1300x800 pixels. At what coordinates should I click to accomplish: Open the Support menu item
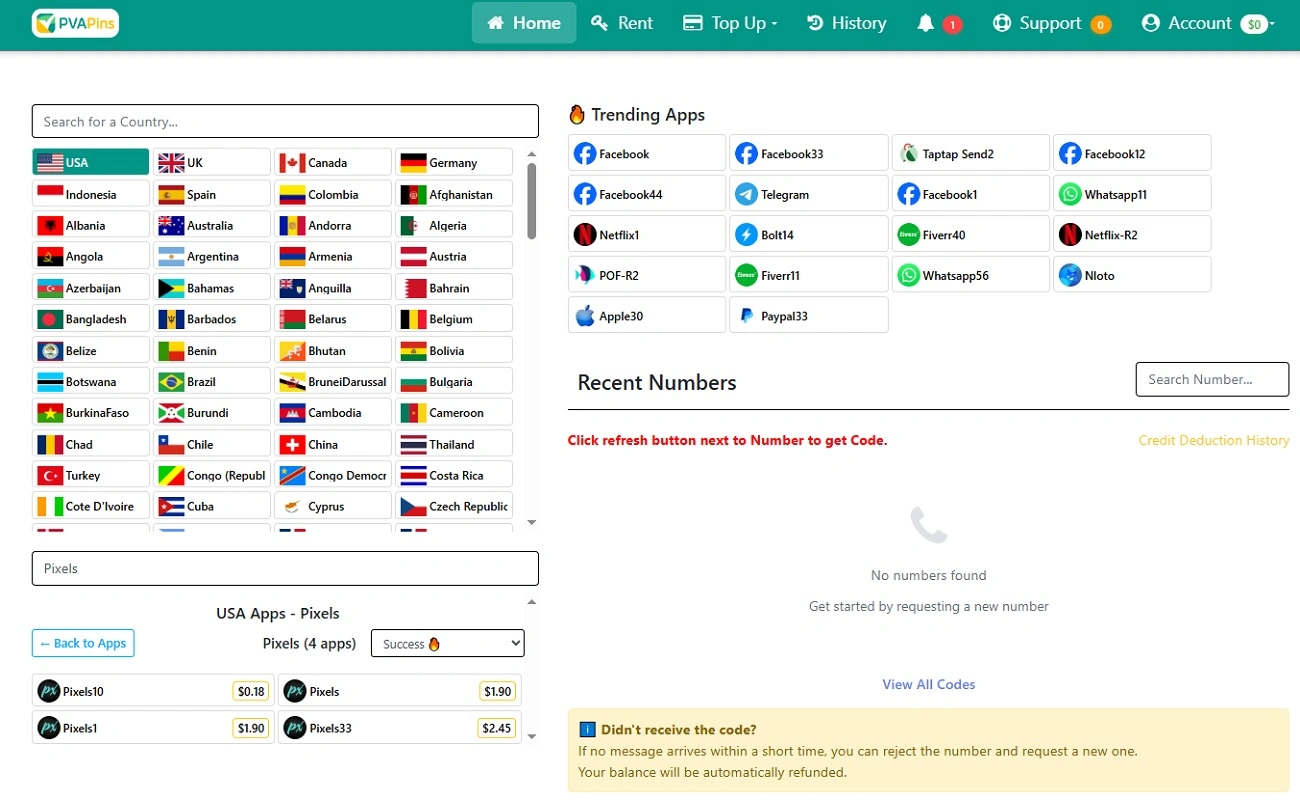coord(1051,23)
